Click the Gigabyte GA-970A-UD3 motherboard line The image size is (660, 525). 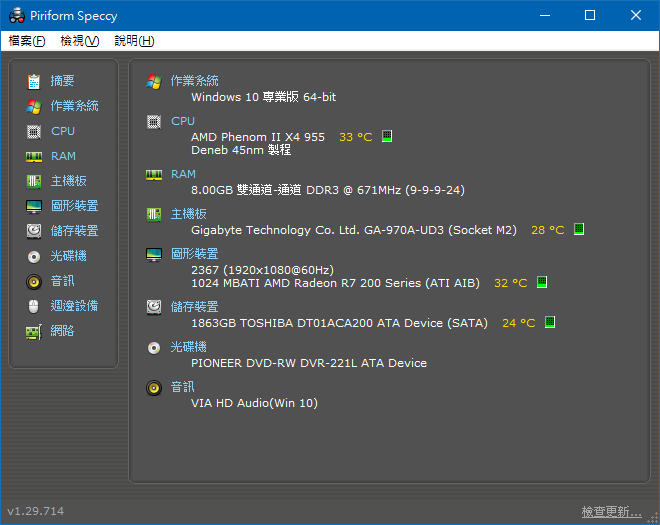click(354, 230)
